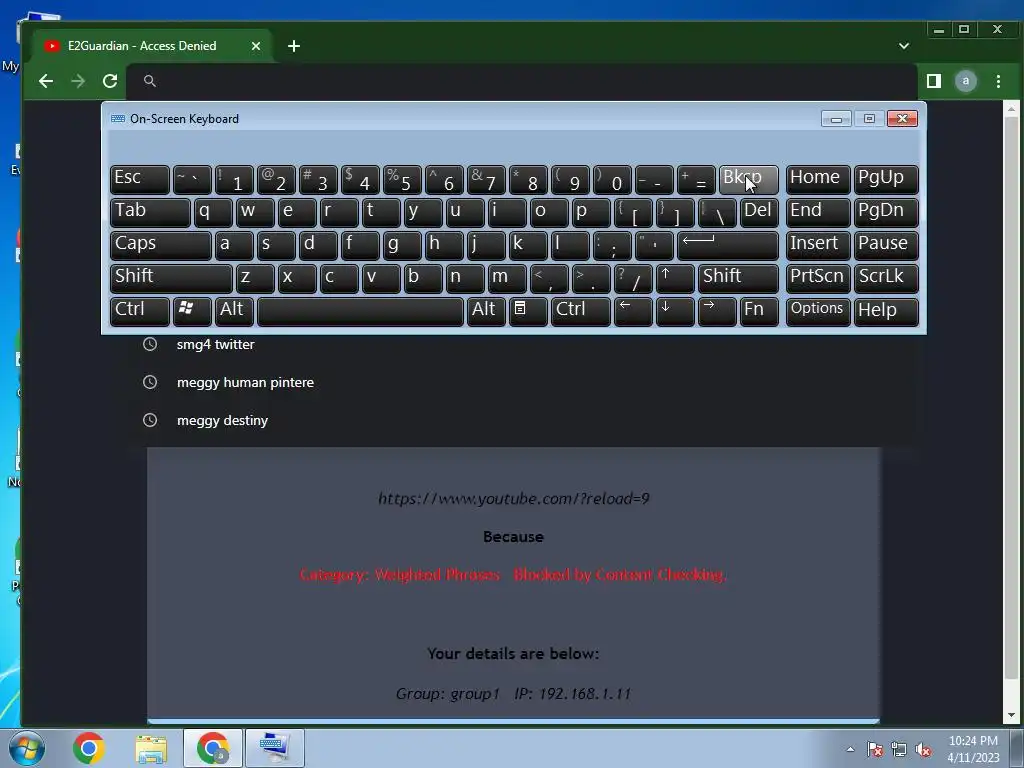Click the On-Screen Keyboard title icon
Screen dimensions: 1024x768
[x=118, y=119]
